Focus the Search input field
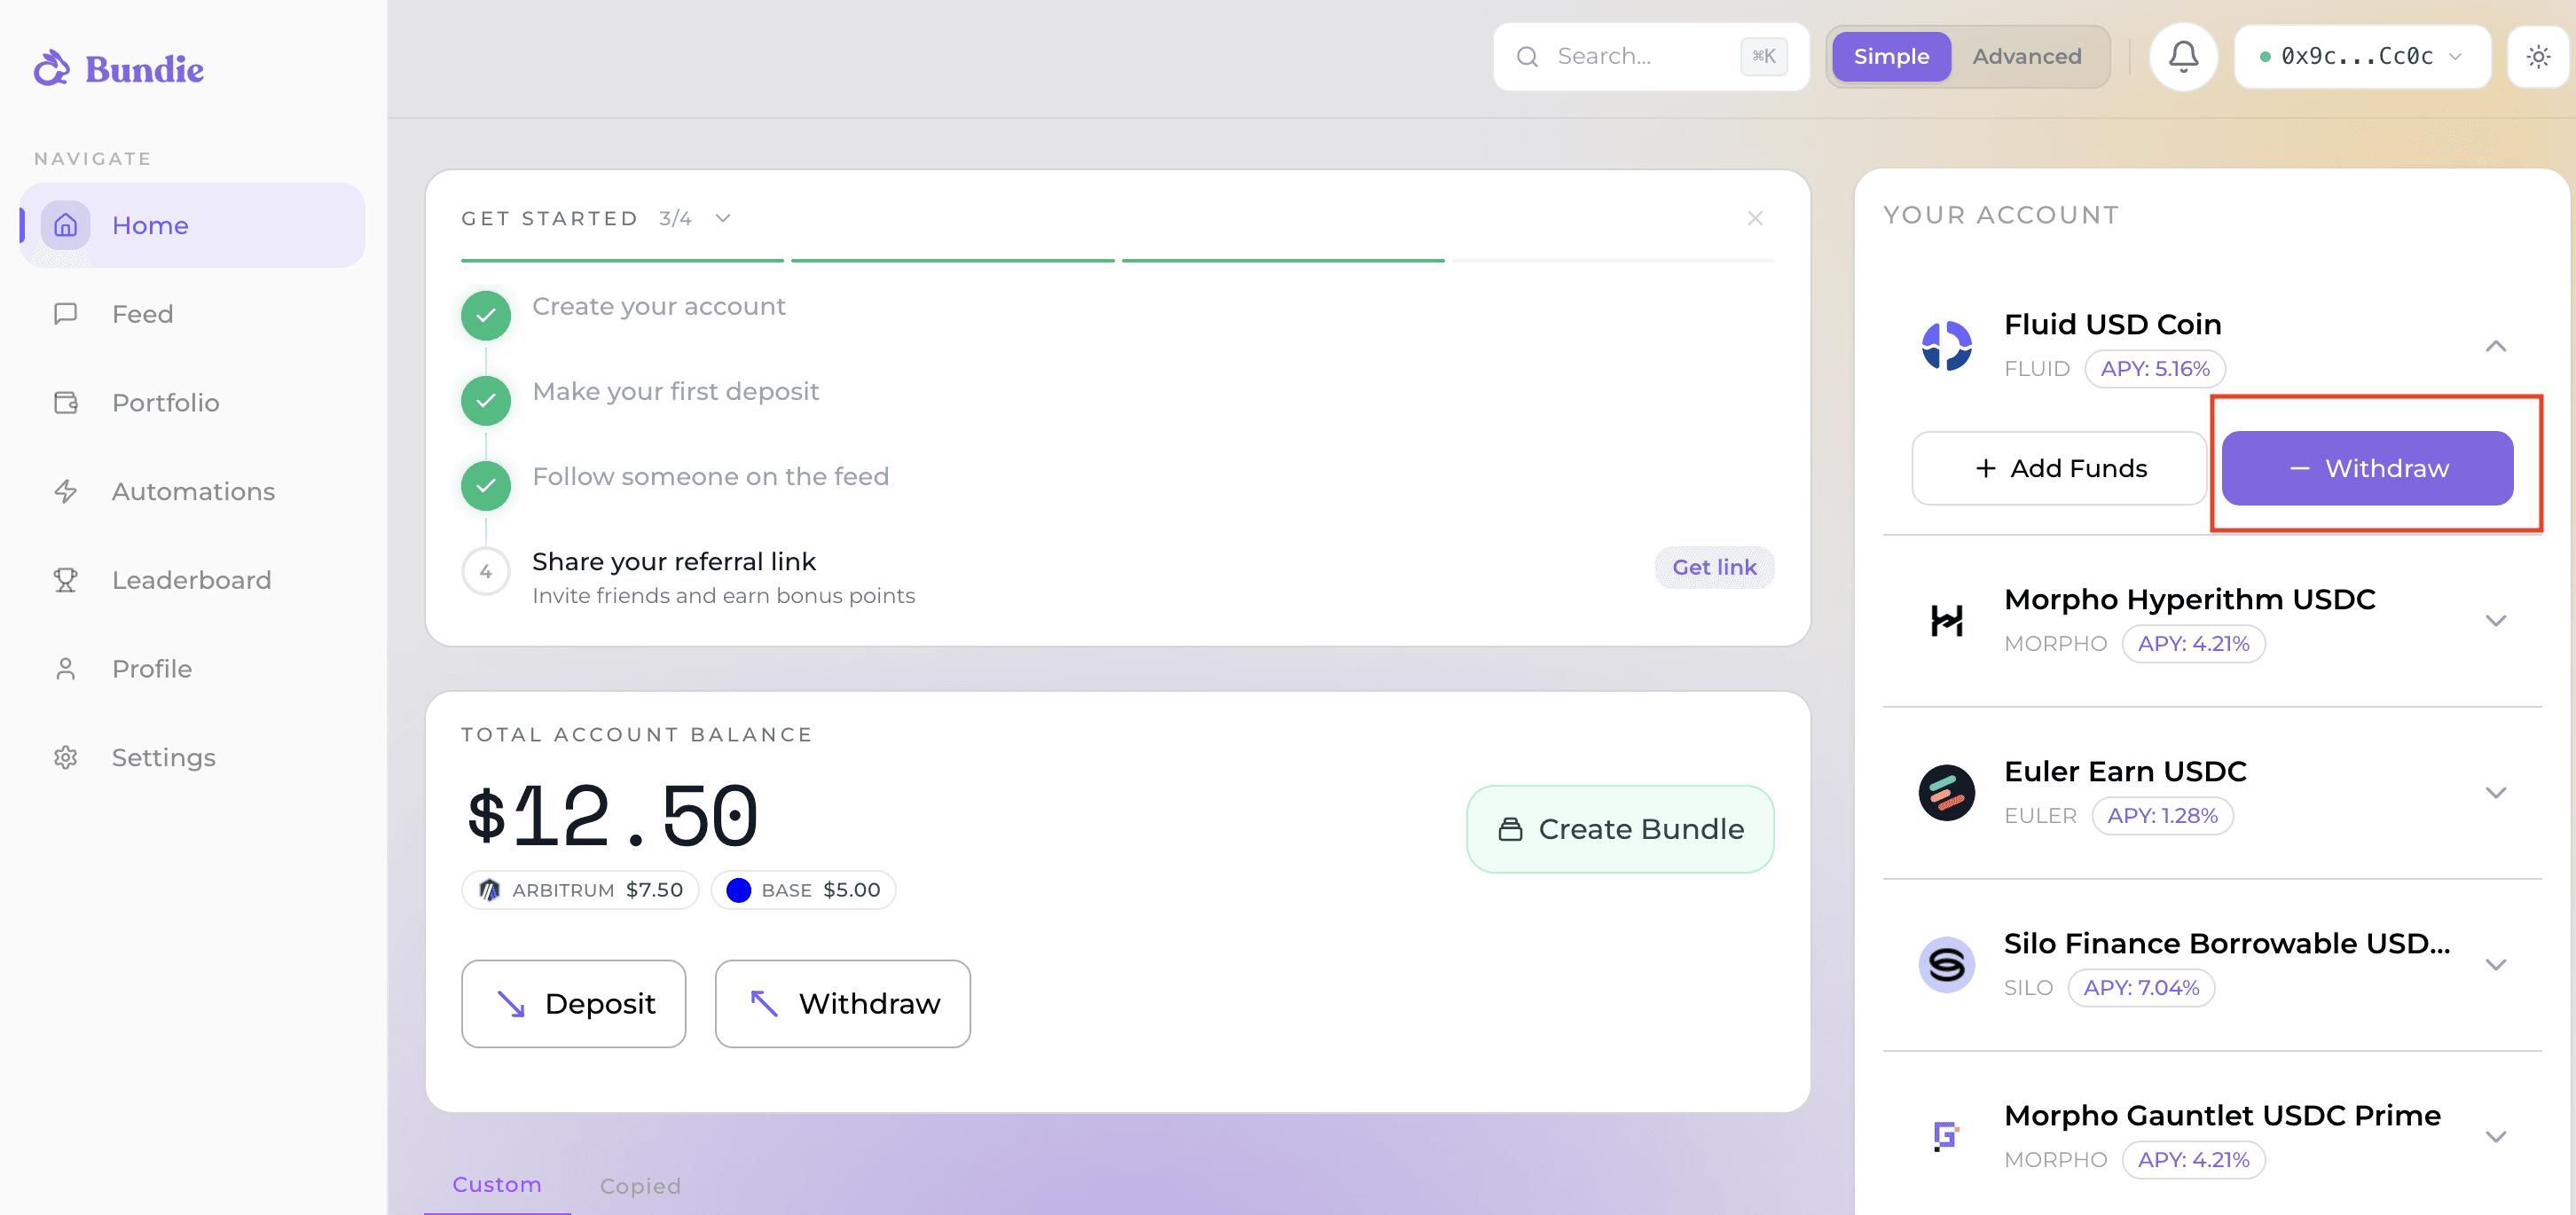Viewport: 2576px width, 1215px height. [1651, 57]
